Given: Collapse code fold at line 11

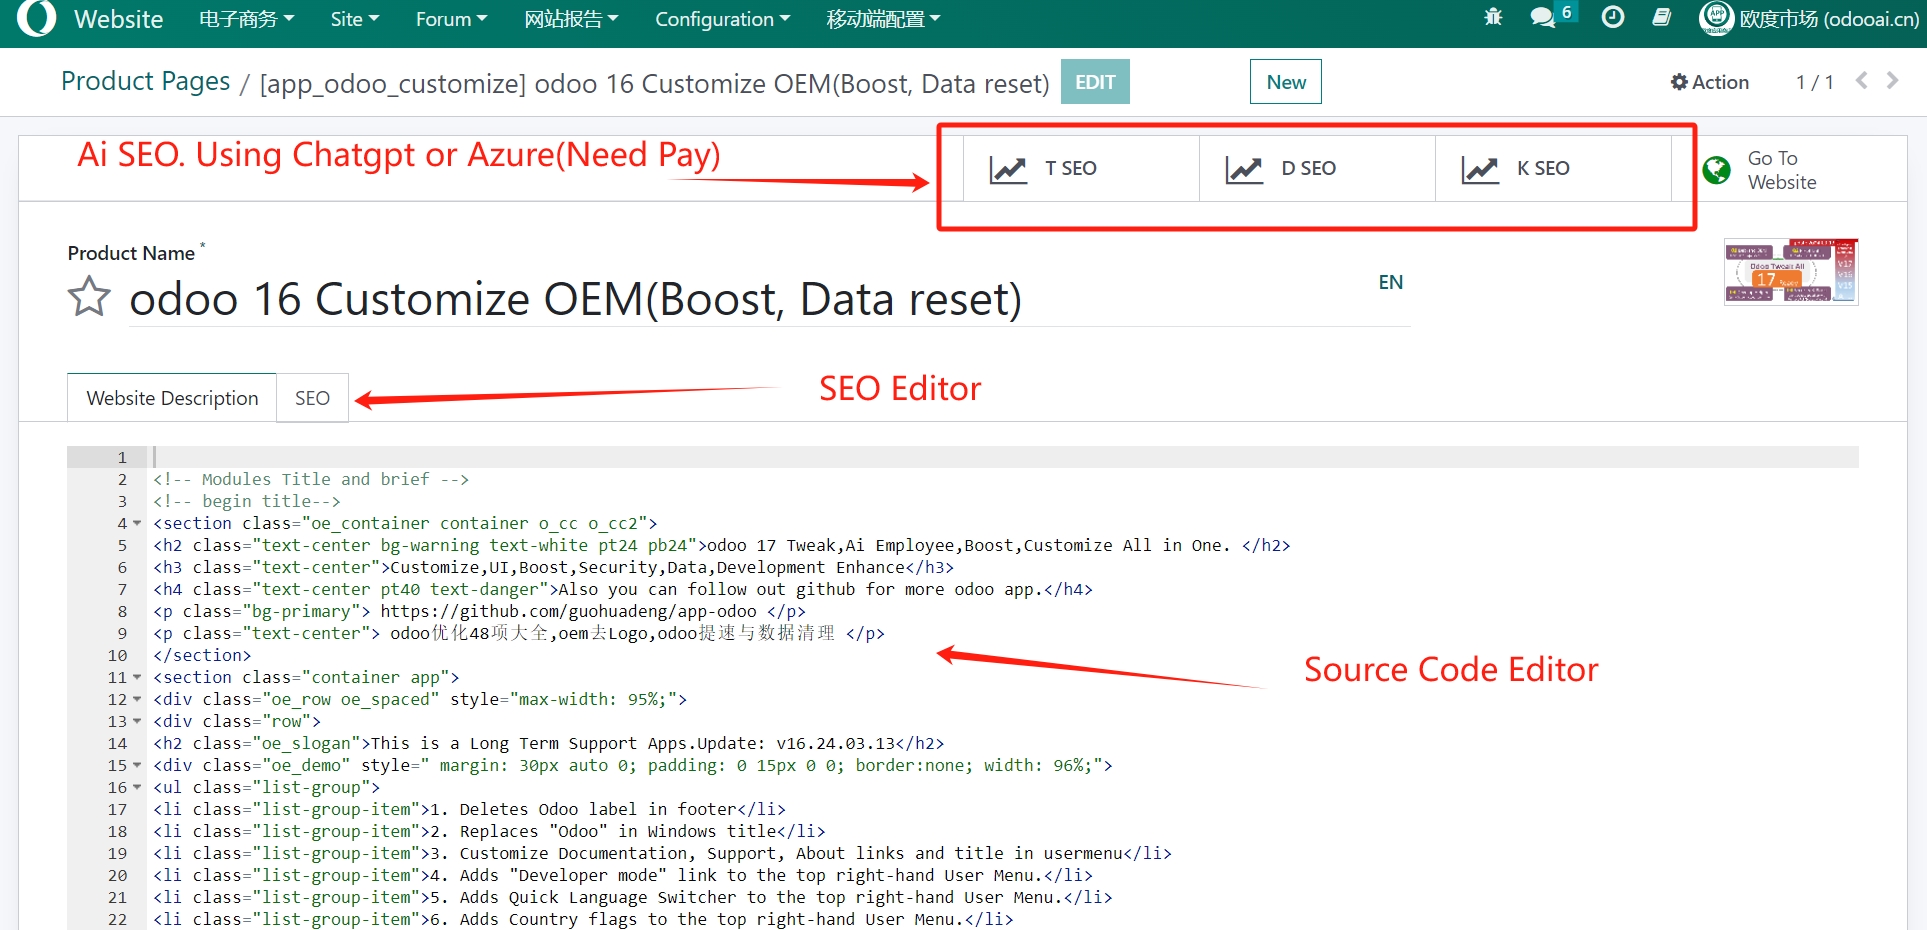Looking at the screenshot, I should (137, 677).
